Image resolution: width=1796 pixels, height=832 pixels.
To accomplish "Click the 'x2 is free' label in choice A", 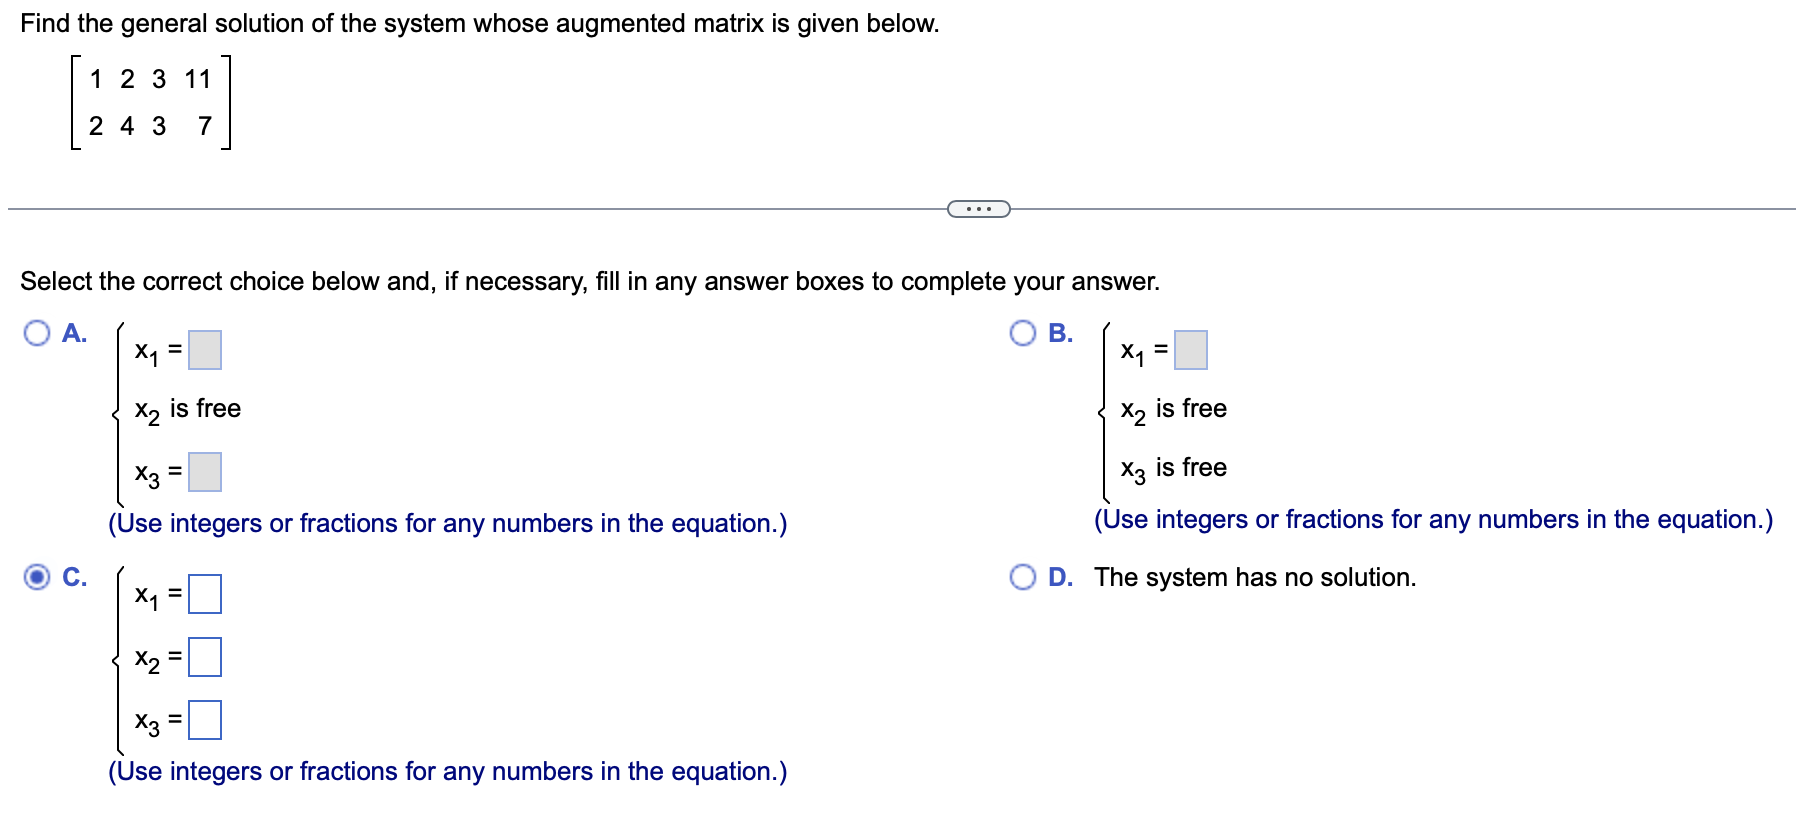I will pyautogui.click(x=186, y=408).
